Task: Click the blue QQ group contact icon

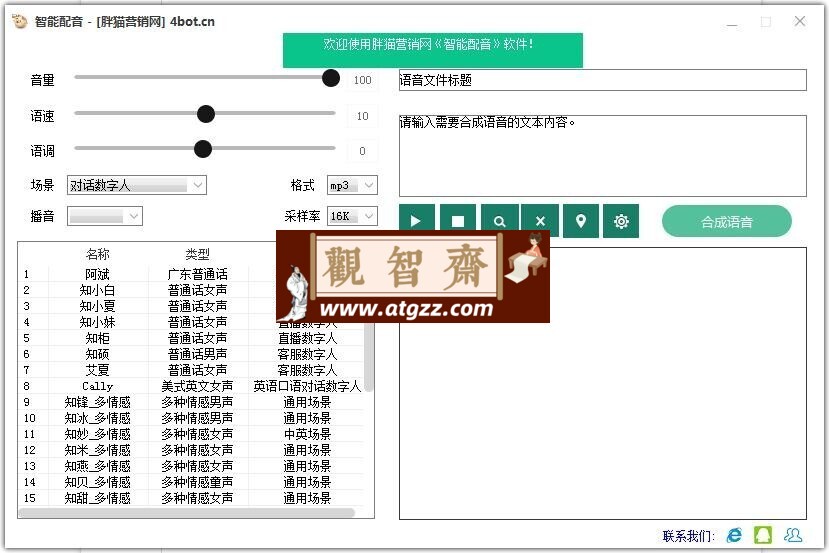Action: pos(793,535)
